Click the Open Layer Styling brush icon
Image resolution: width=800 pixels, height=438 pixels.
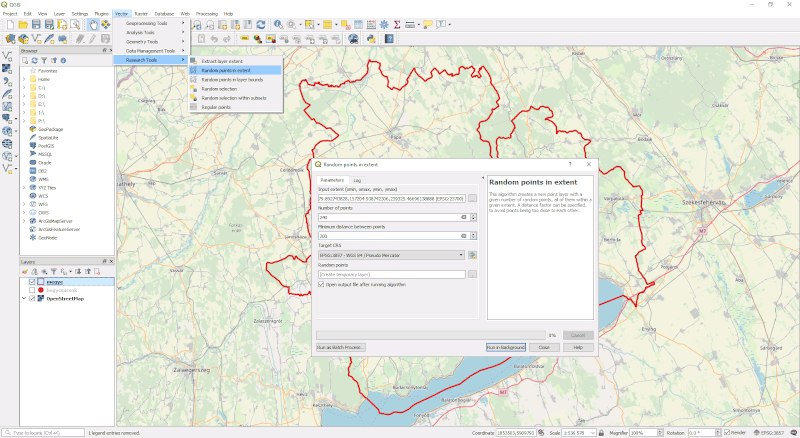pyautogui.click(x=24, y=272)
